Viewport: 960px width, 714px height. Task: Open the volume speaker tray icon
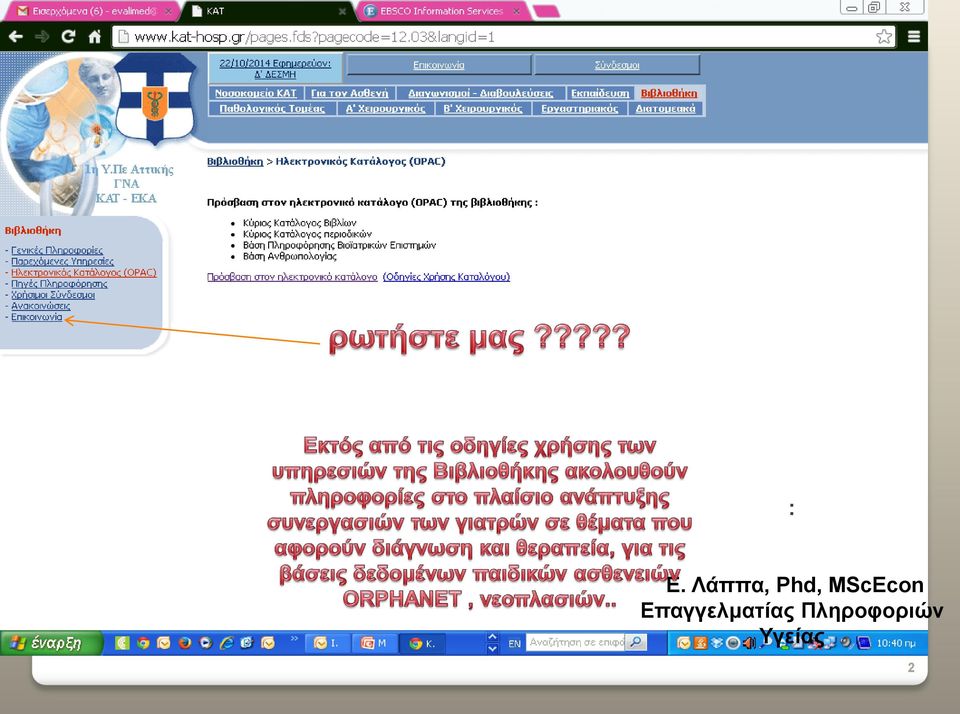click(748, 643)
